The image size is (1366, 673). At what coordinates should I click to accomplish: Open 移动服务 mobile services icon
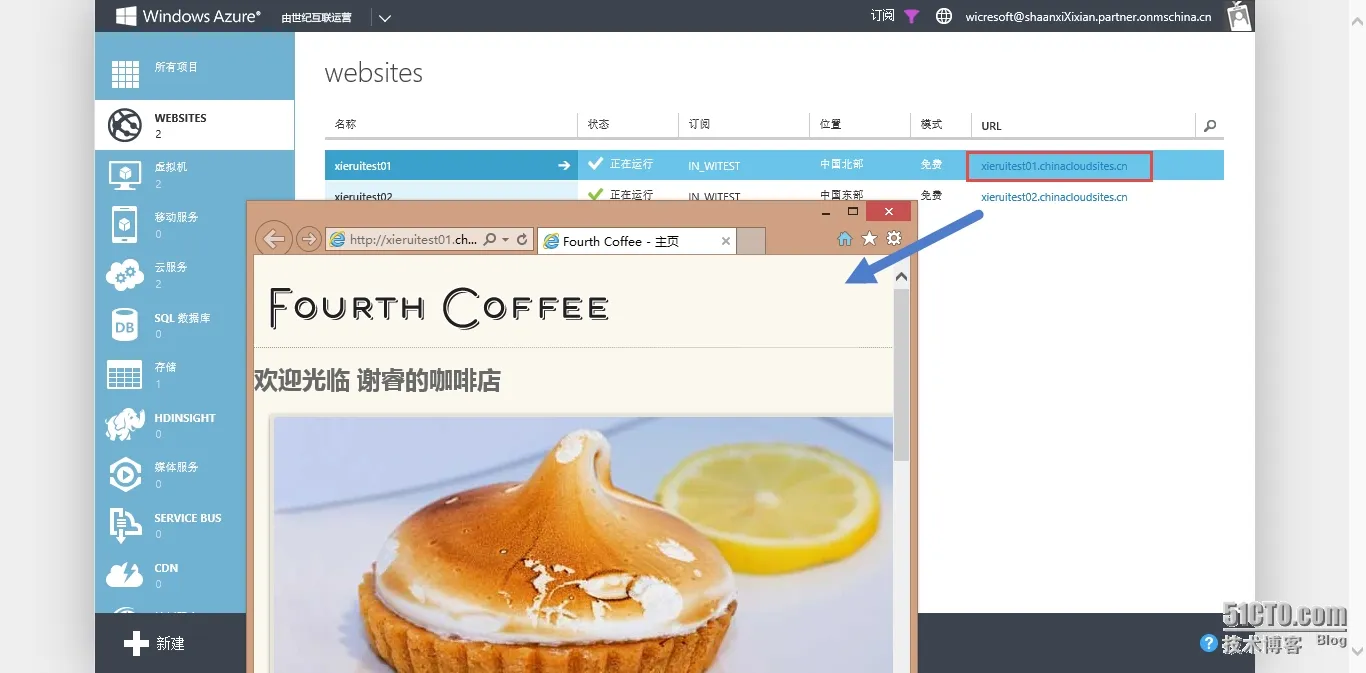pyautogui.click(x=125, y=225)
